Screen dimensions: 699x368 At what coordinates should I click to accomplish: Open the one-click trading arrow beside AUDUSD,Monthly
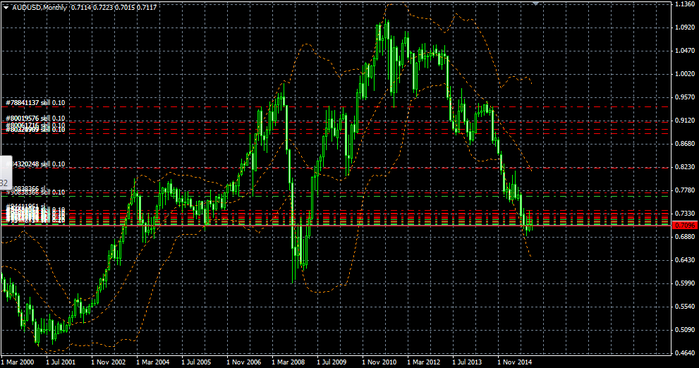(x=6, y=8)
